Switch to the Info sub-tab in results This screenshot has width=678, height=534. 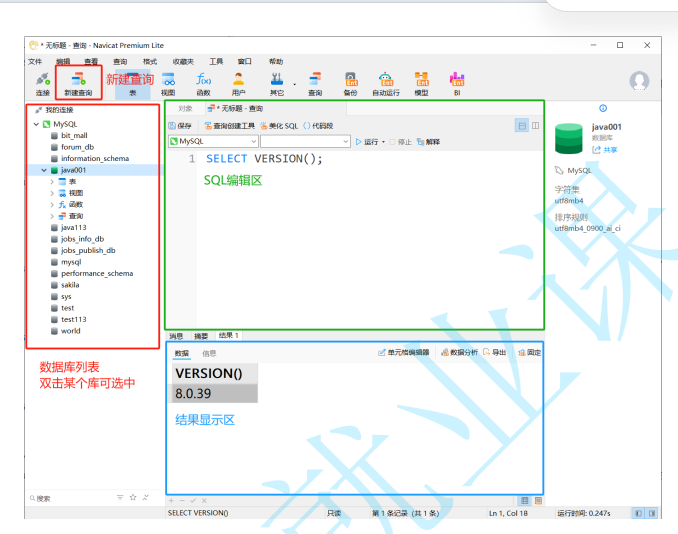click(209, 353)
